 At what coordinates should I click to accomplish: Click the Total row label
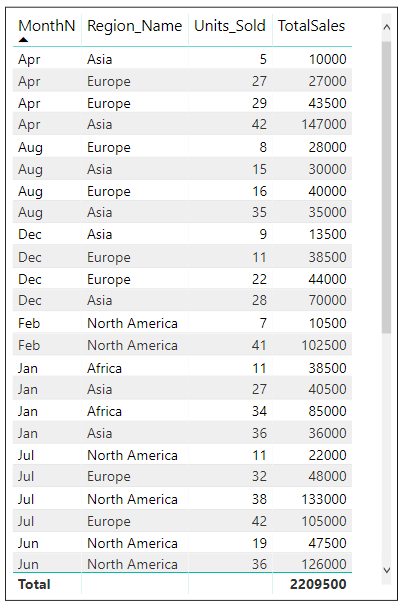click(x=34, y=584)
